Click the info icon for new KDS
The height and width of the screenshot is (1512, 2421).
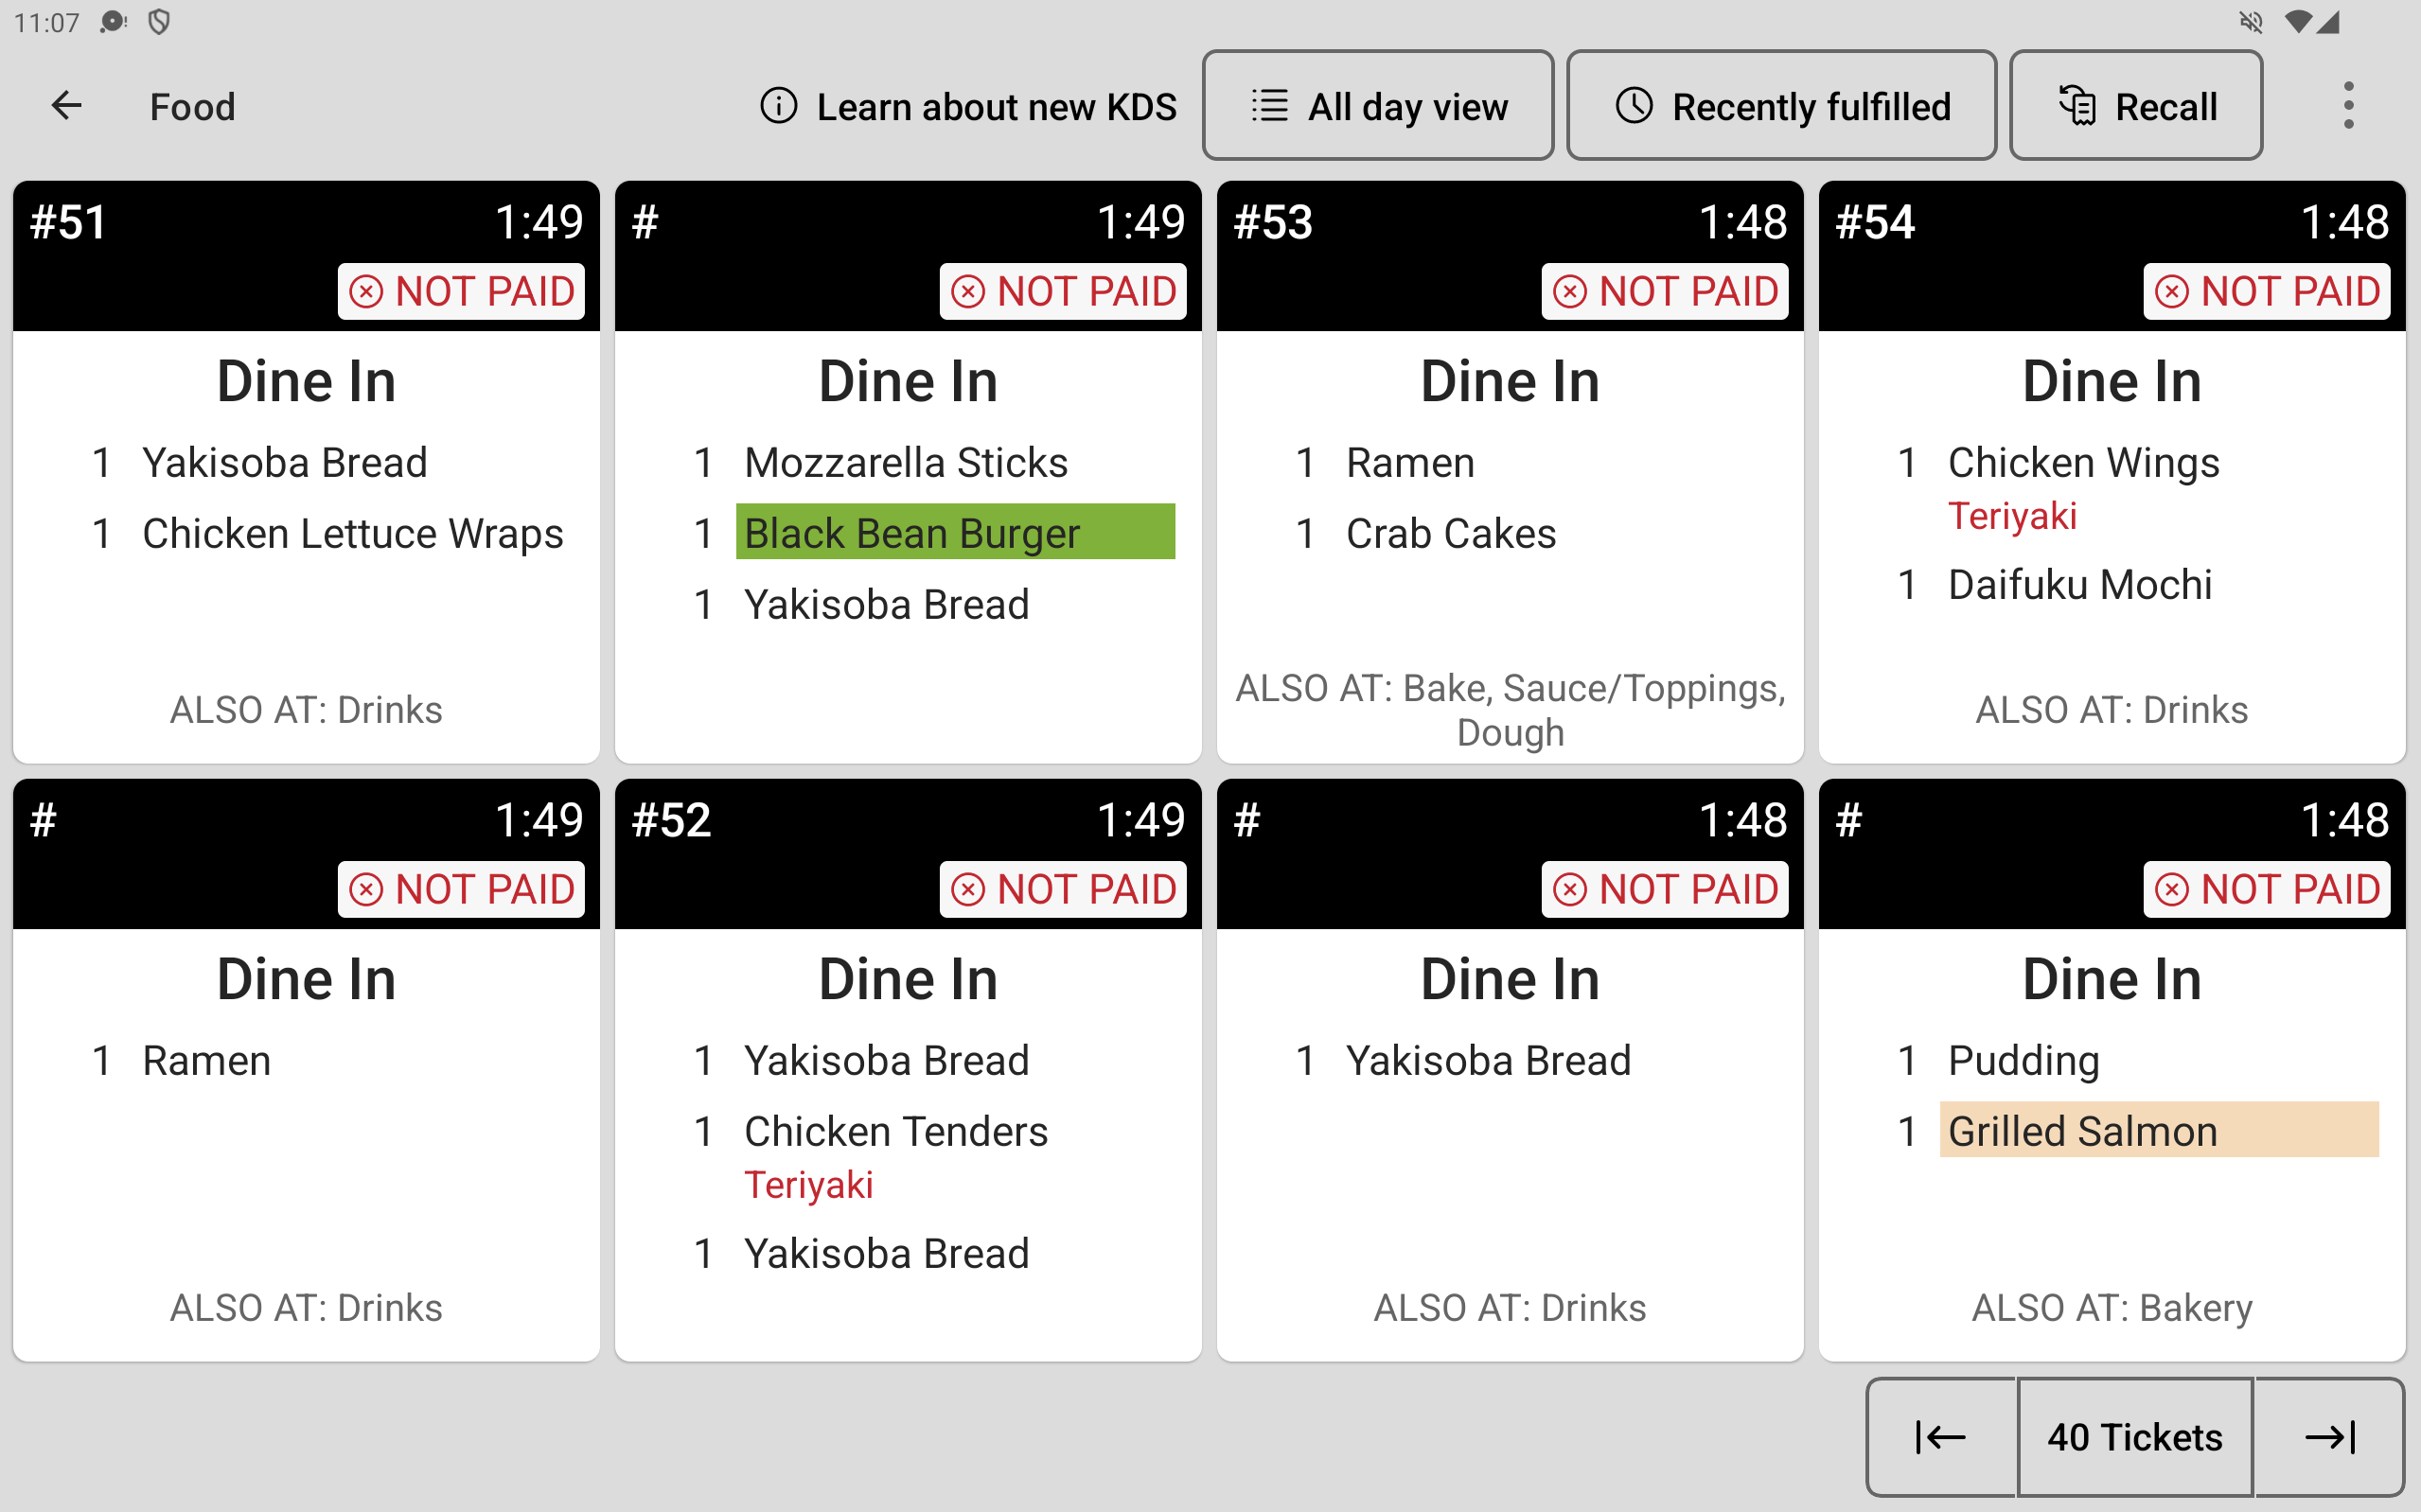click(778, 106)
